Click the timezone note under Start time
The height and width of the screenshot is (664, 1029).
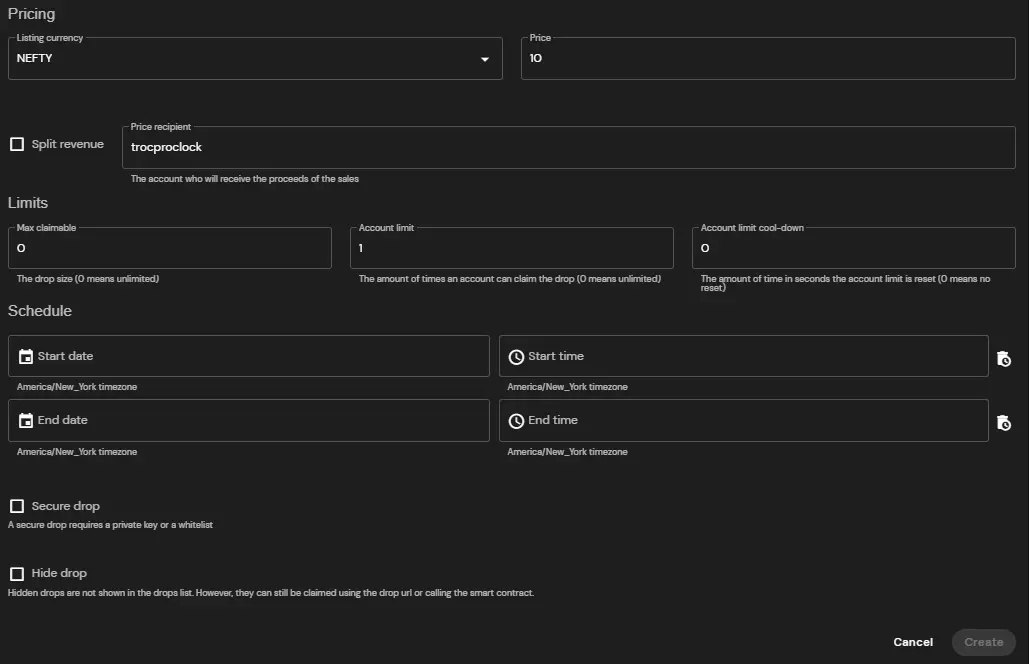pyautogui.click(x=568, y=387)
